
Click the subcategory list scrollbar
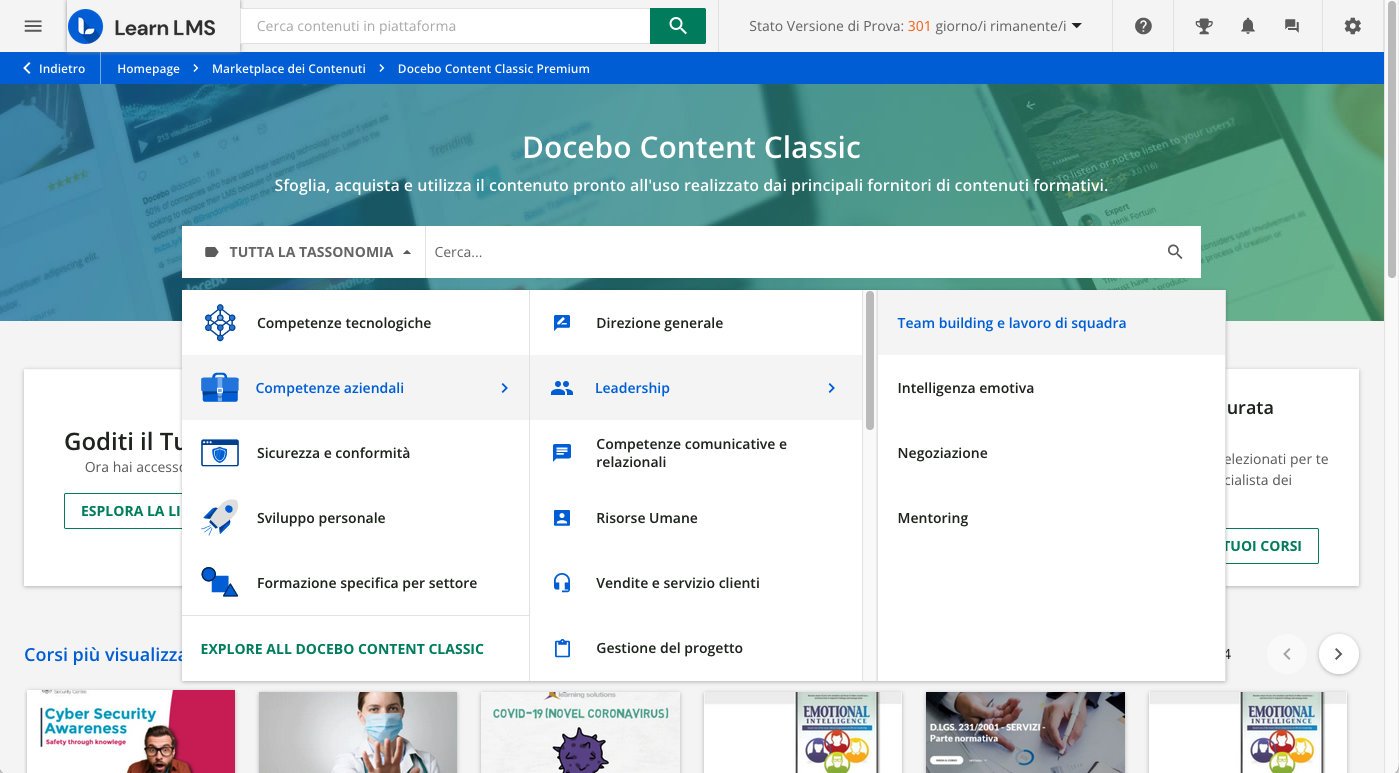coord(870,360)
